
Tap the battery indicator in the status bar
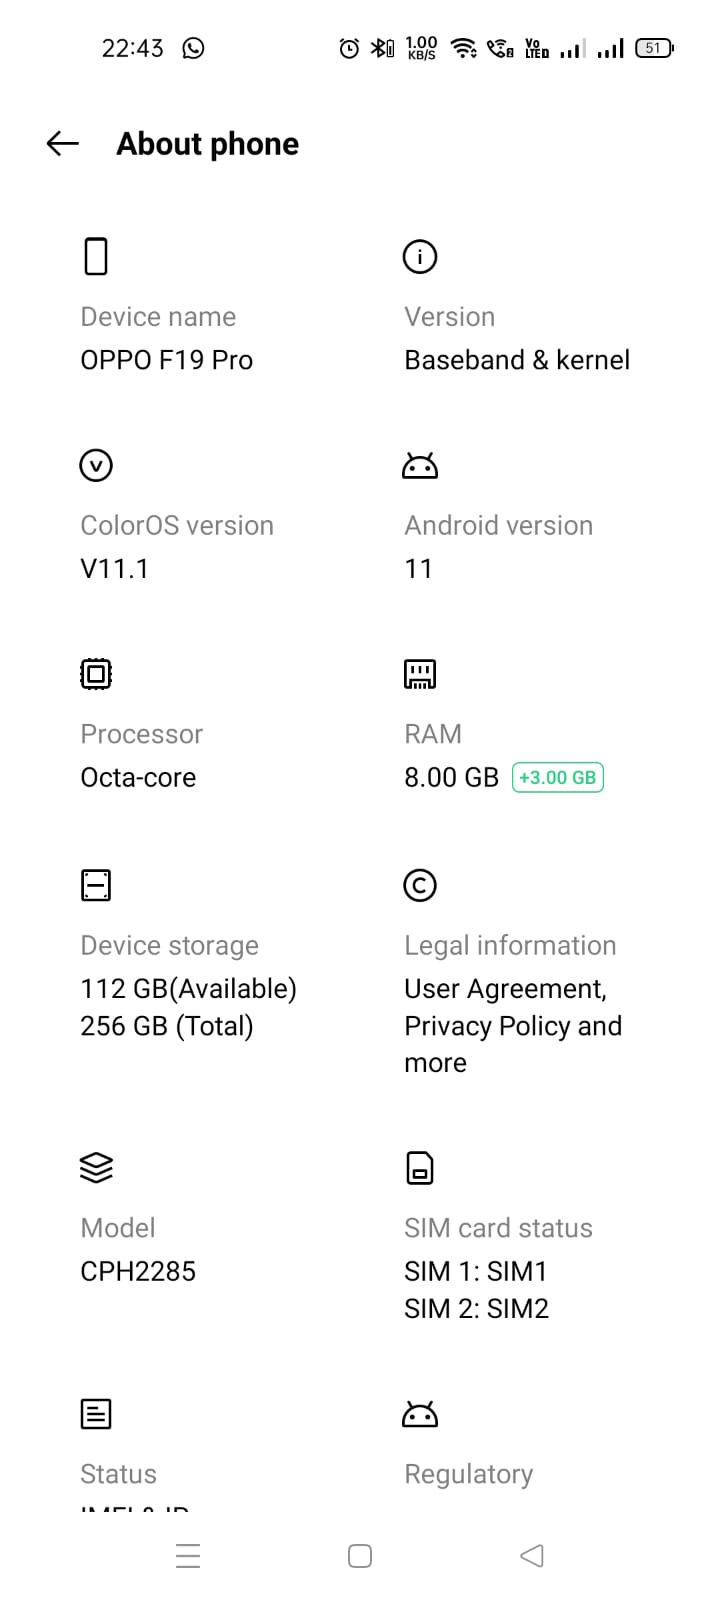(x=653, y=47)
